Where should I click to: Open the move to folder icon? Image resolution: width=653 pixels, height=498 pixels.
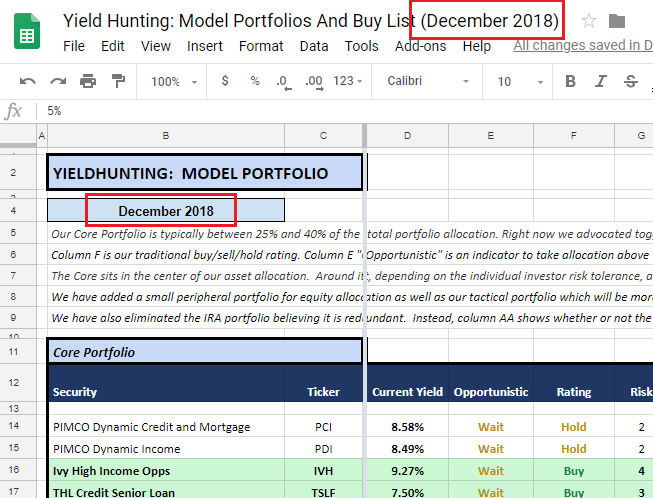617,21
